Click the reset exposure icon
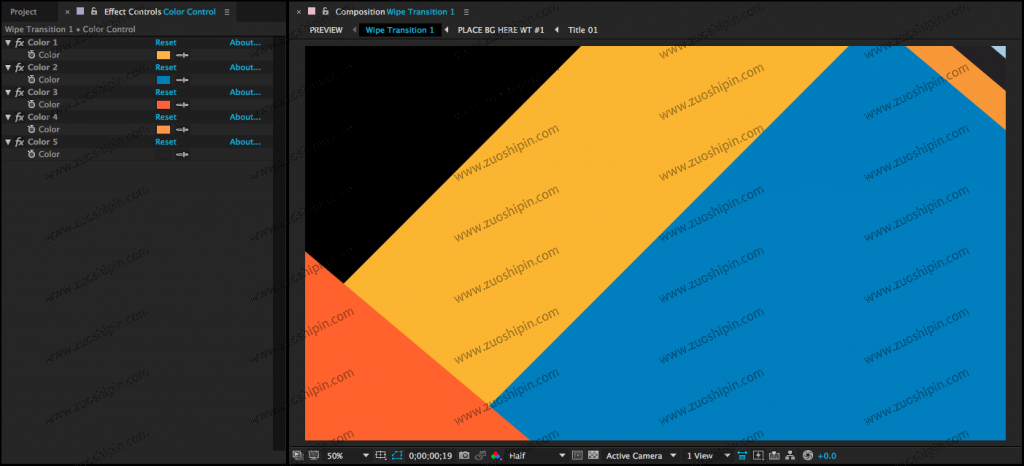The width and height of the screenshot is (1024, 466). tap(808, 456)
